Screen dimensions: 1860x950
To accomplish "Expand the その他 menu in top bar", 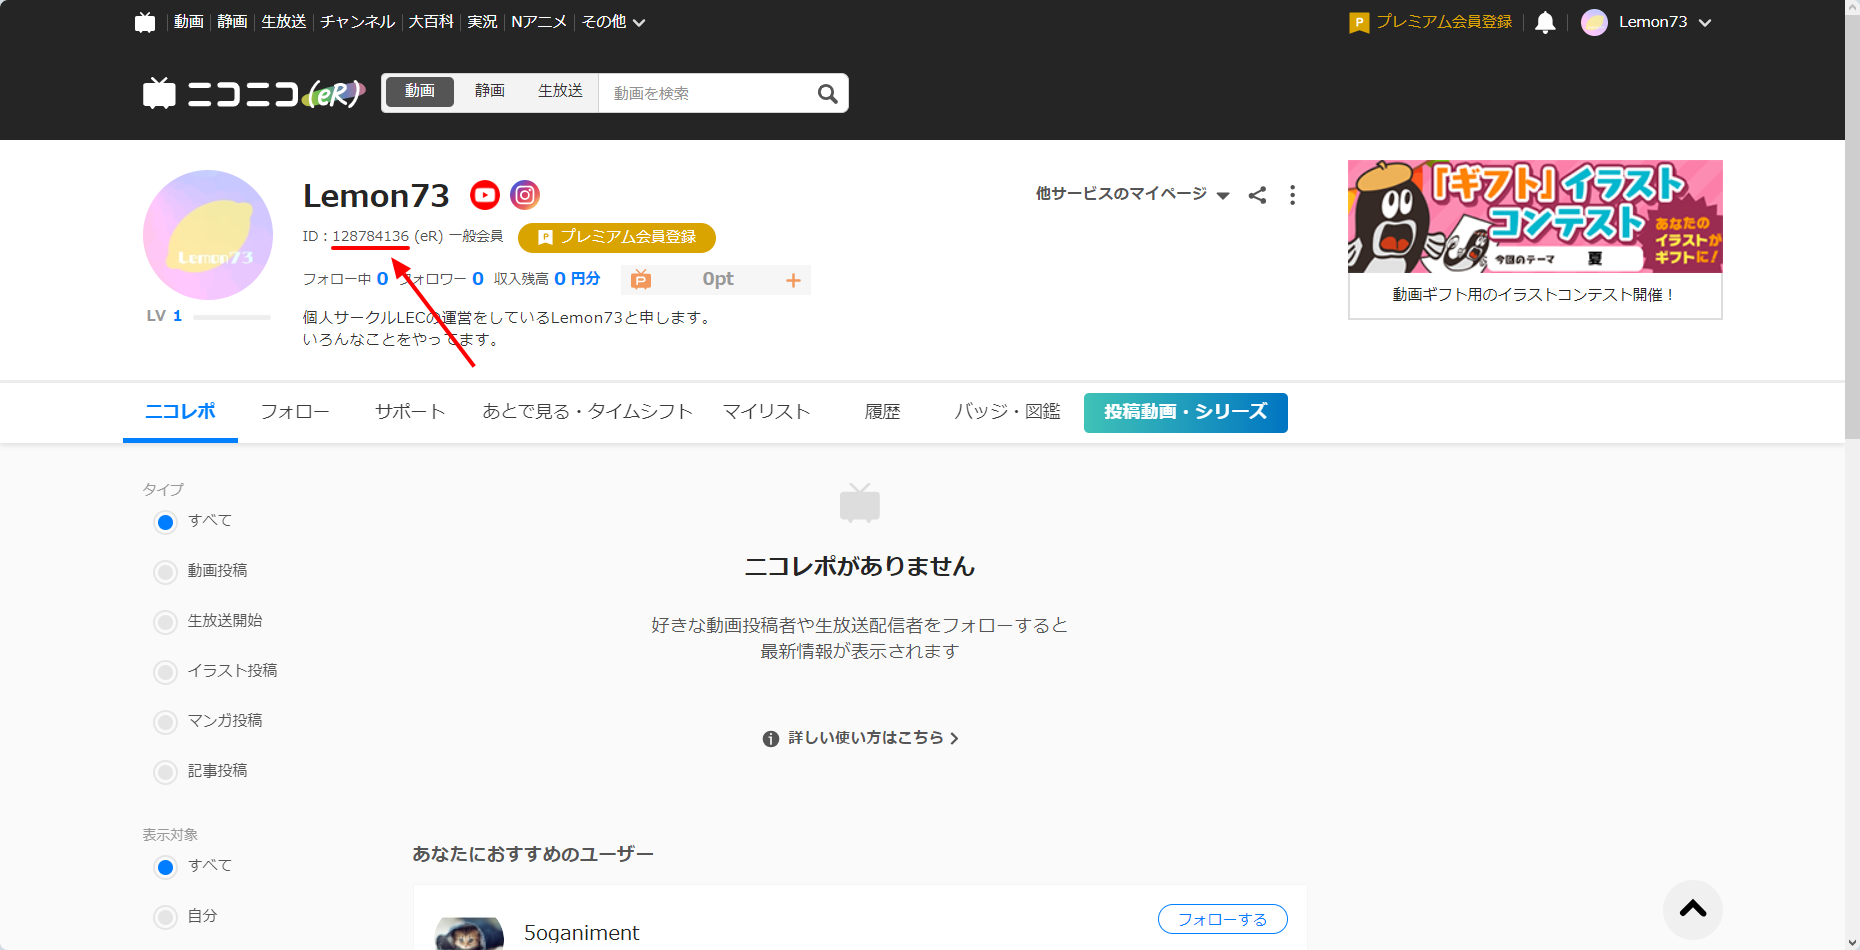I will click(613, 21).
